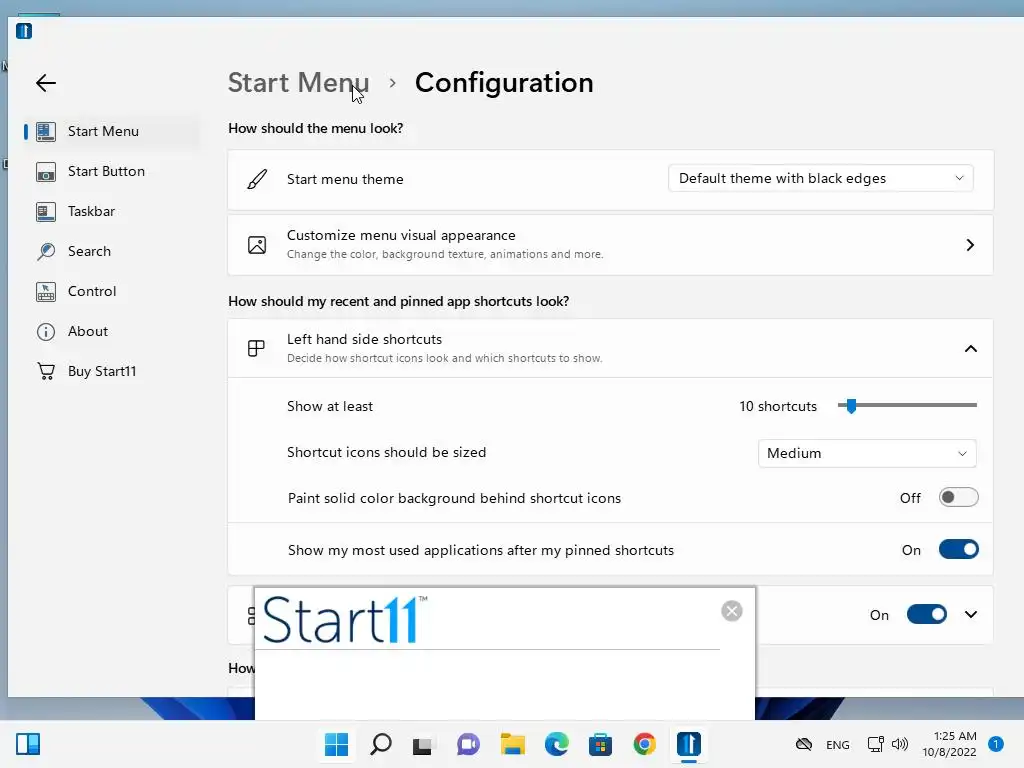Toggle Show most used applications switch
Screen dimensions: 1024x768
pos(959,550)
